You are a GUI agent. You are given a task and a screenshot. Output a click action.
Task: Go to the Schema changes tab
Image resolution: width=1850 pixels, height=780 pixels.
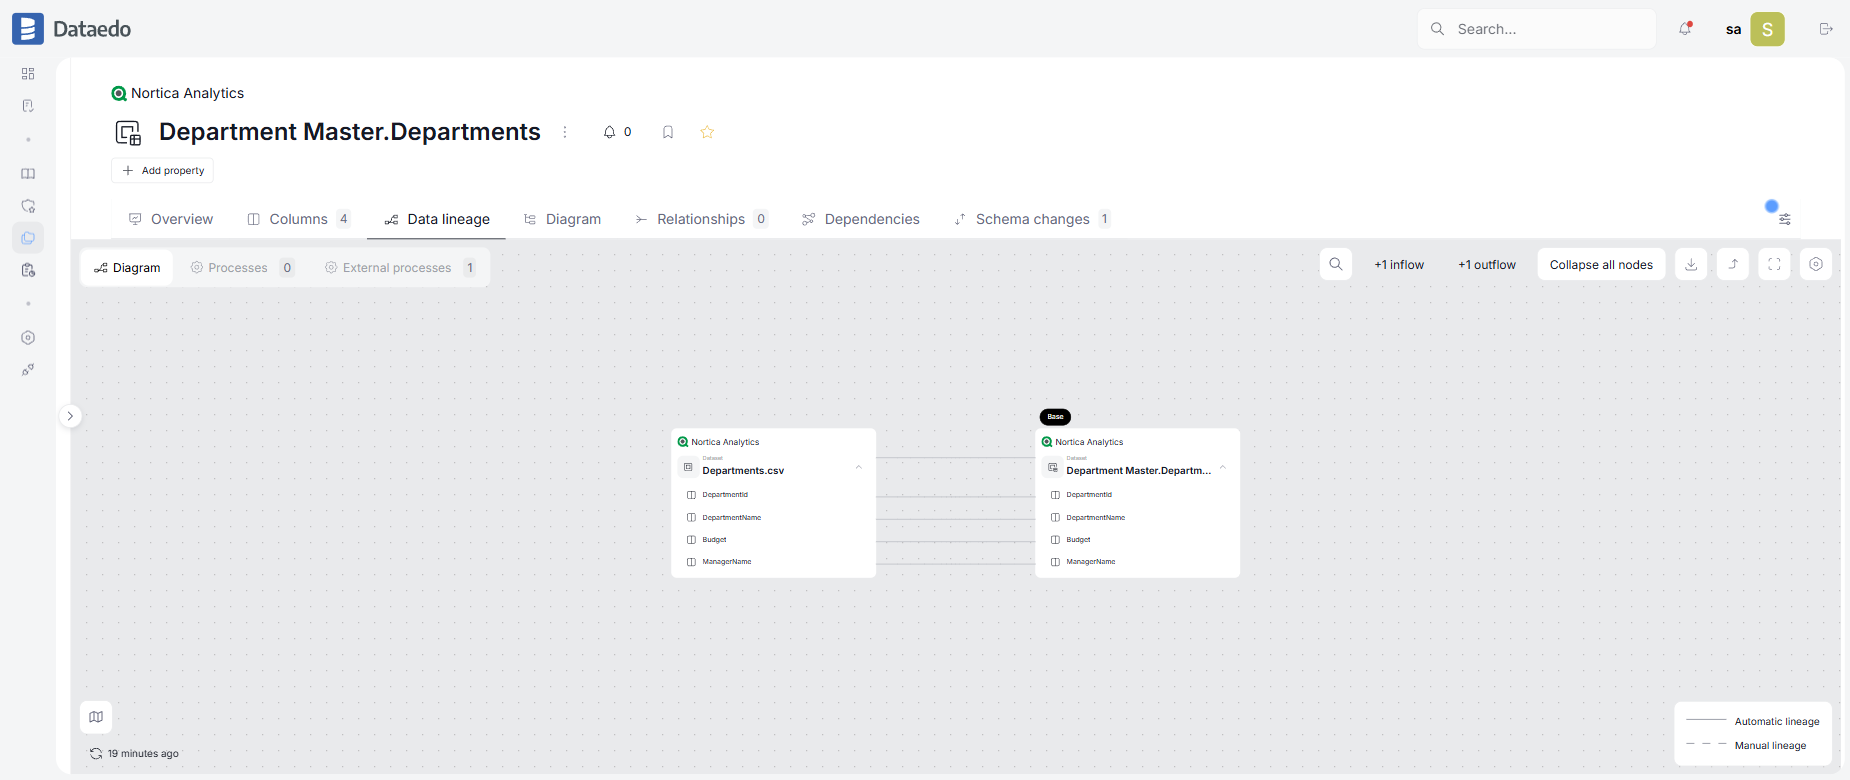1032,219
